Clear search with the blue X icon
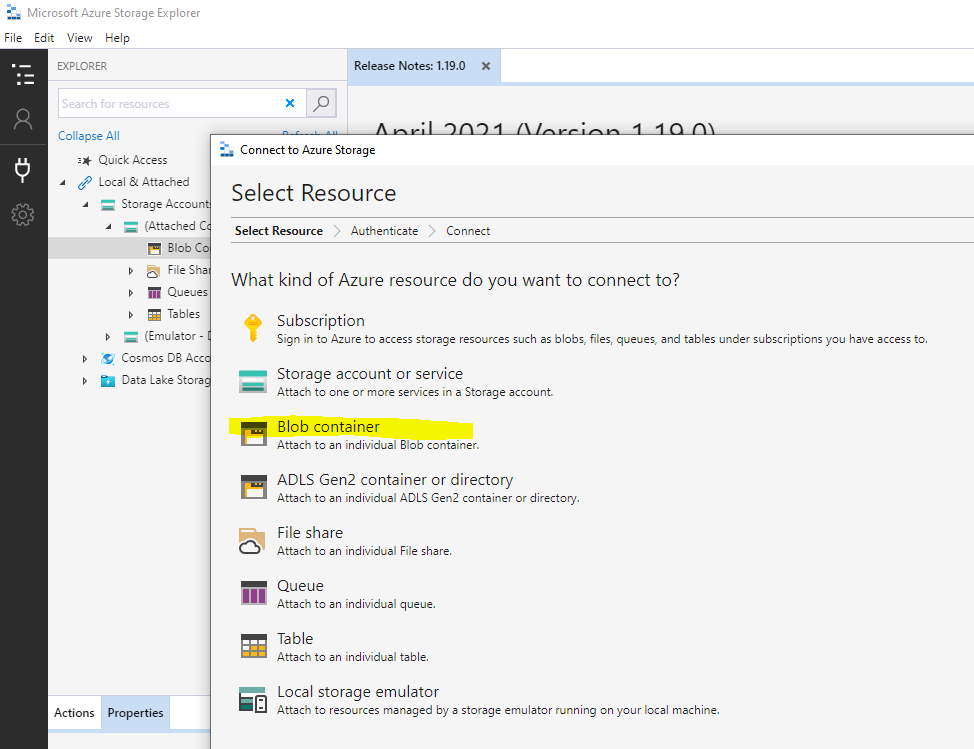 pos(289,103)
